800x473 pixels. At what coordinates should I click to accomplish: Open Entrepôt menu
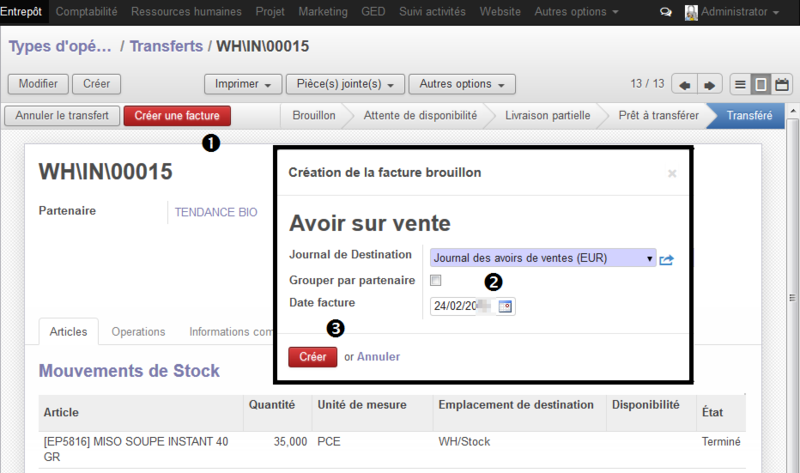click(x=21, y=11)
